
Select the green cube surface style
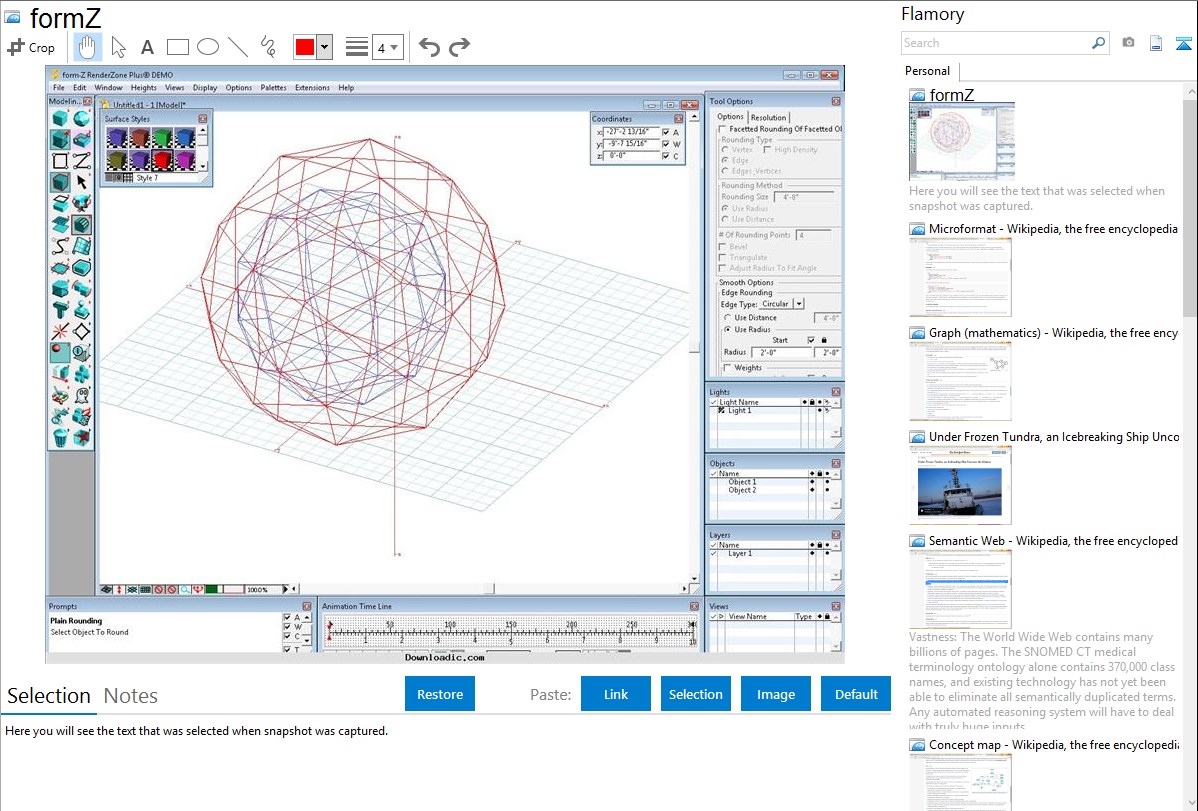[x=162, y=138]
